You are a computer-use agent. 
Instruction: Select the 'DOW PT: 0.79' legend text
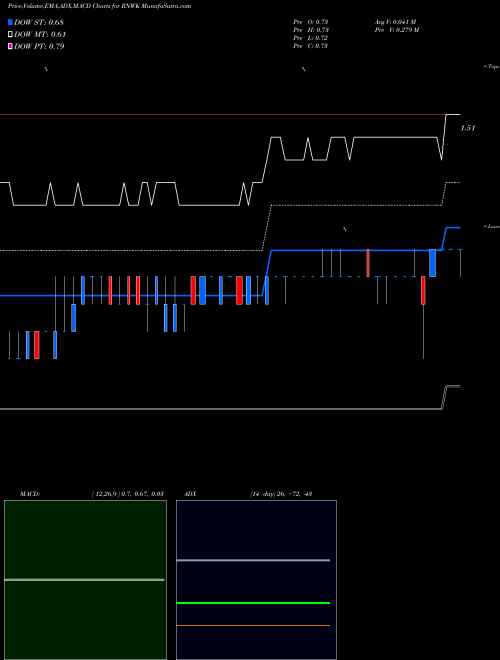click(39, 46)
